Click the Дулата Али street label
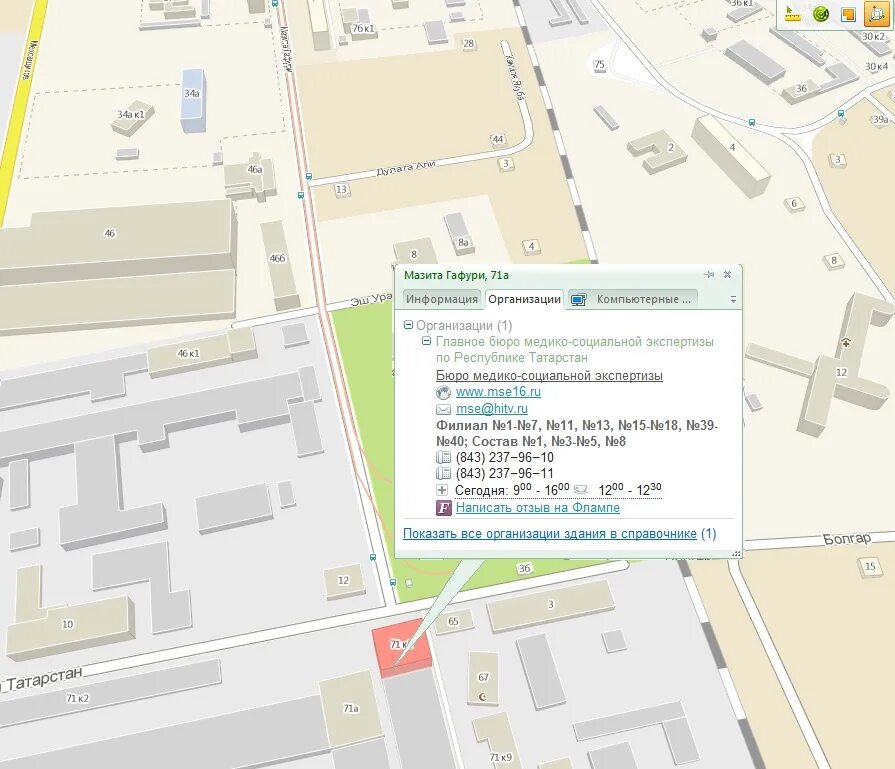 click(x=406, y=168)
